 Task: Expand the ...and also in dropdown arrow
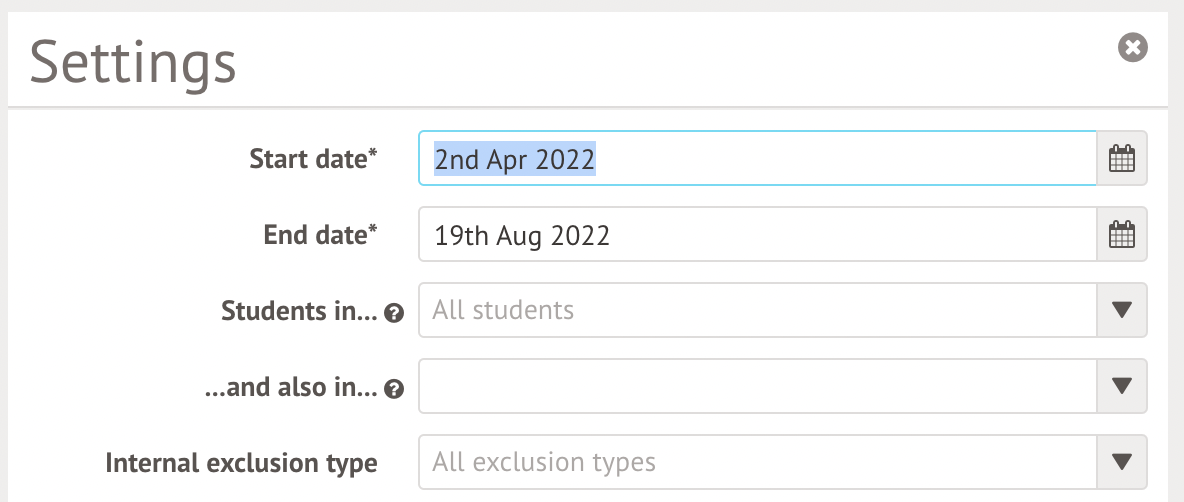click(1122, 386)
